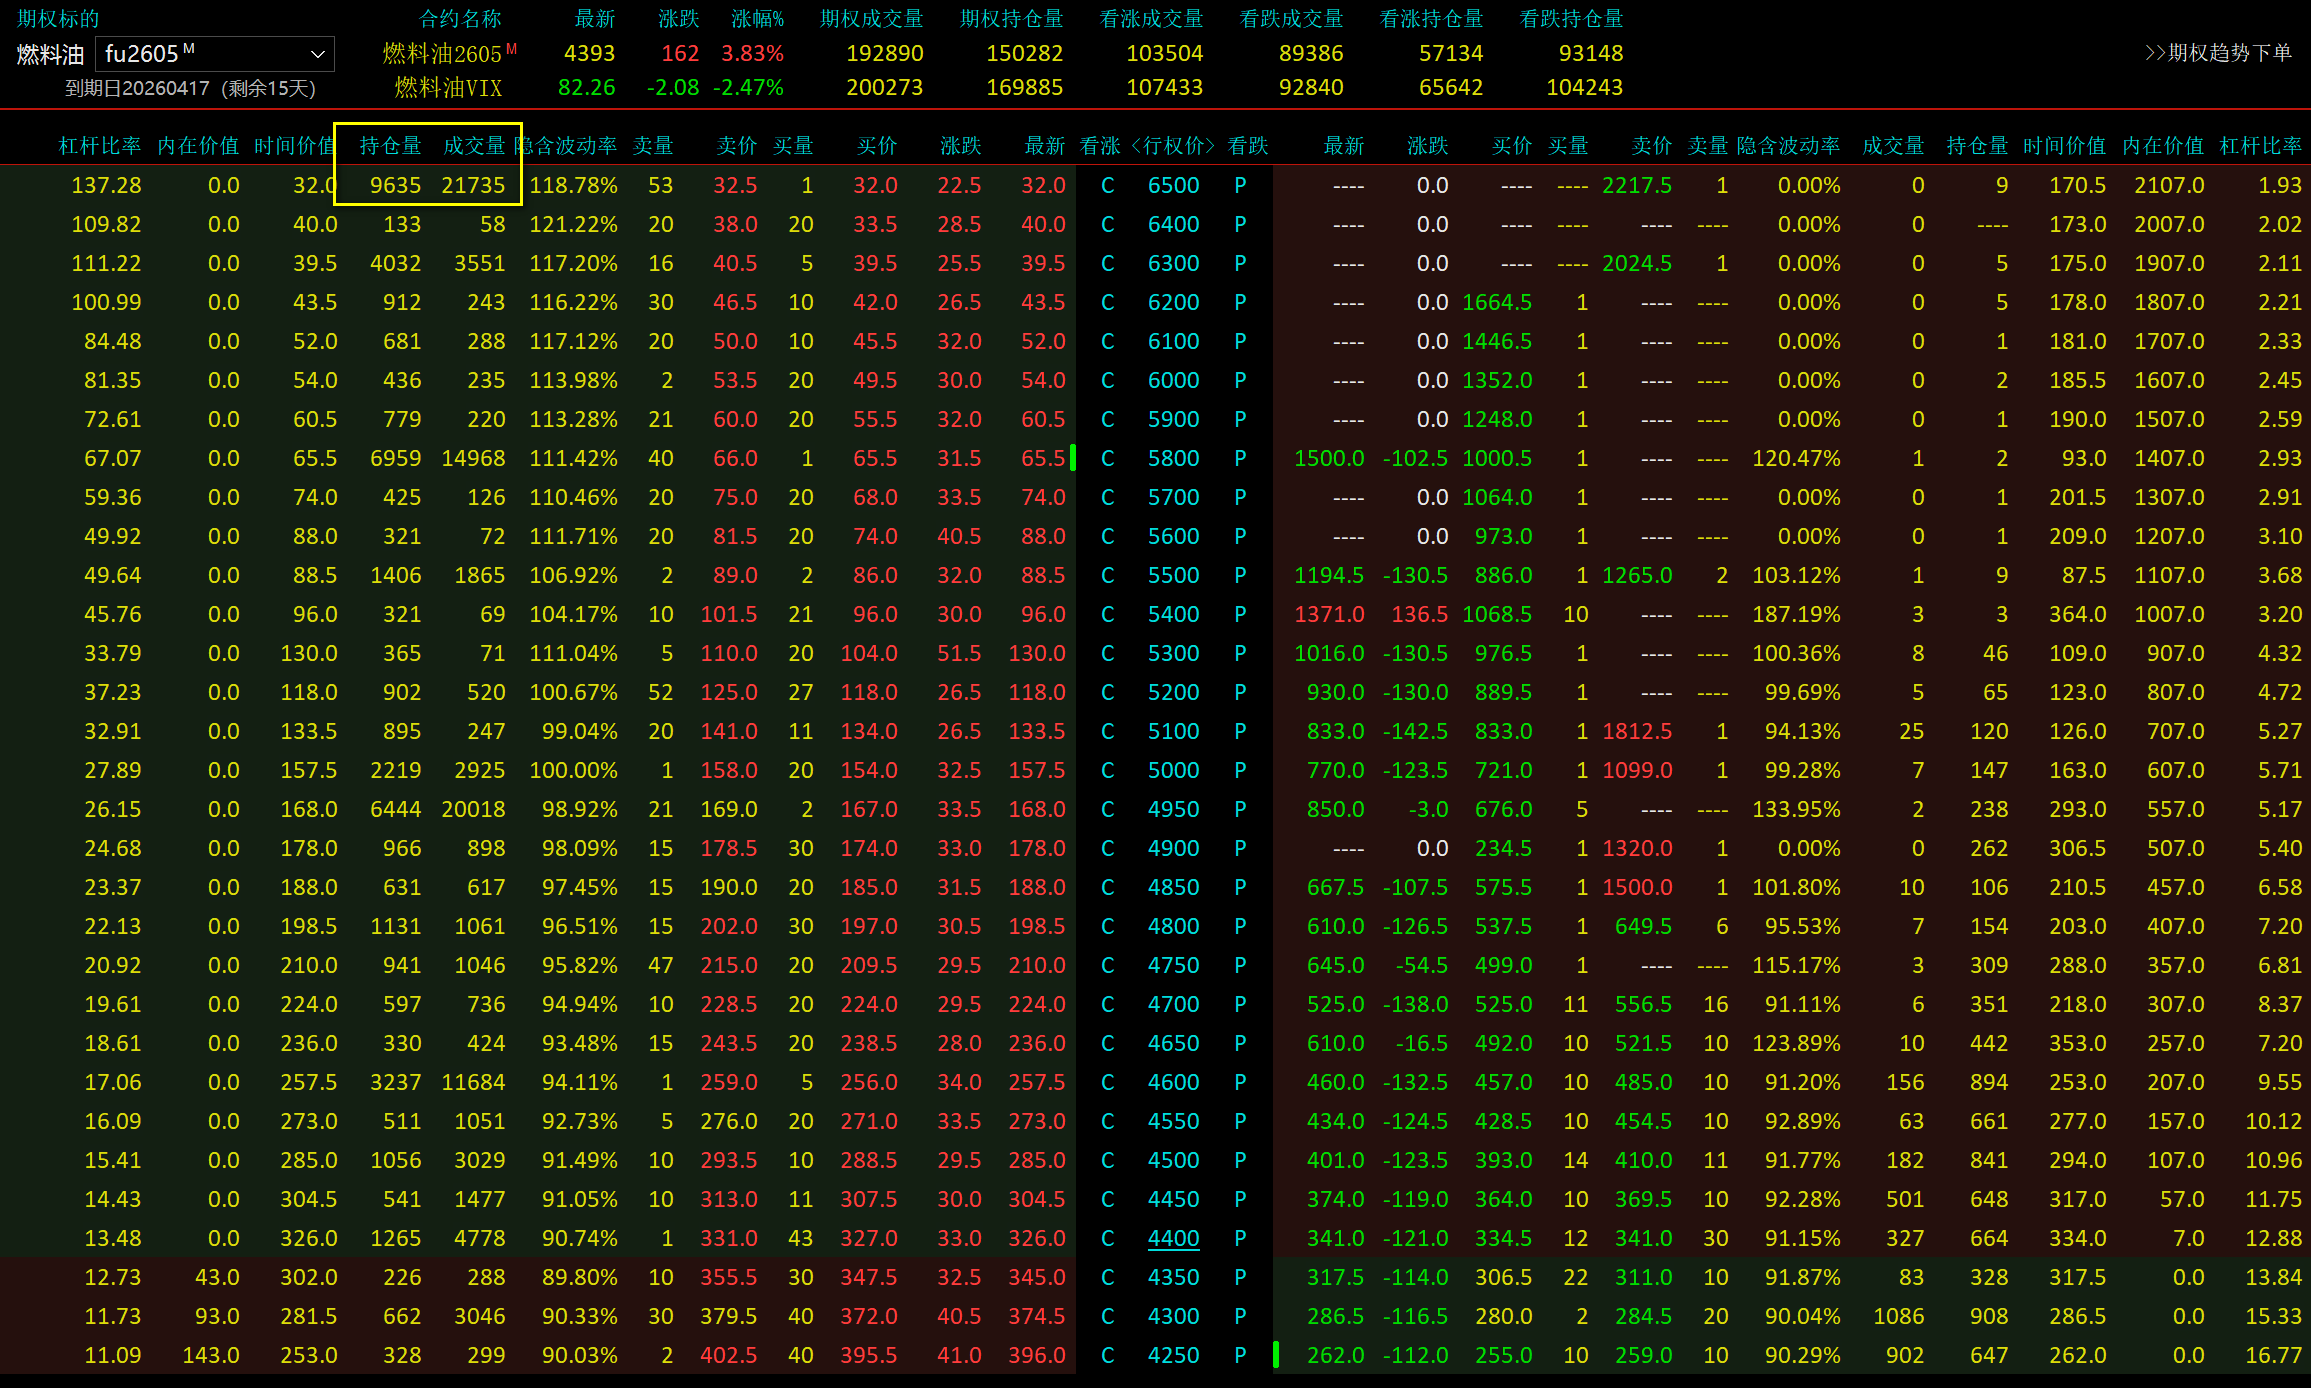Select the 燃料油VIX row
Image resolution: width=2311 pixels, height=1388 pixels.
(x=448, y=88)
